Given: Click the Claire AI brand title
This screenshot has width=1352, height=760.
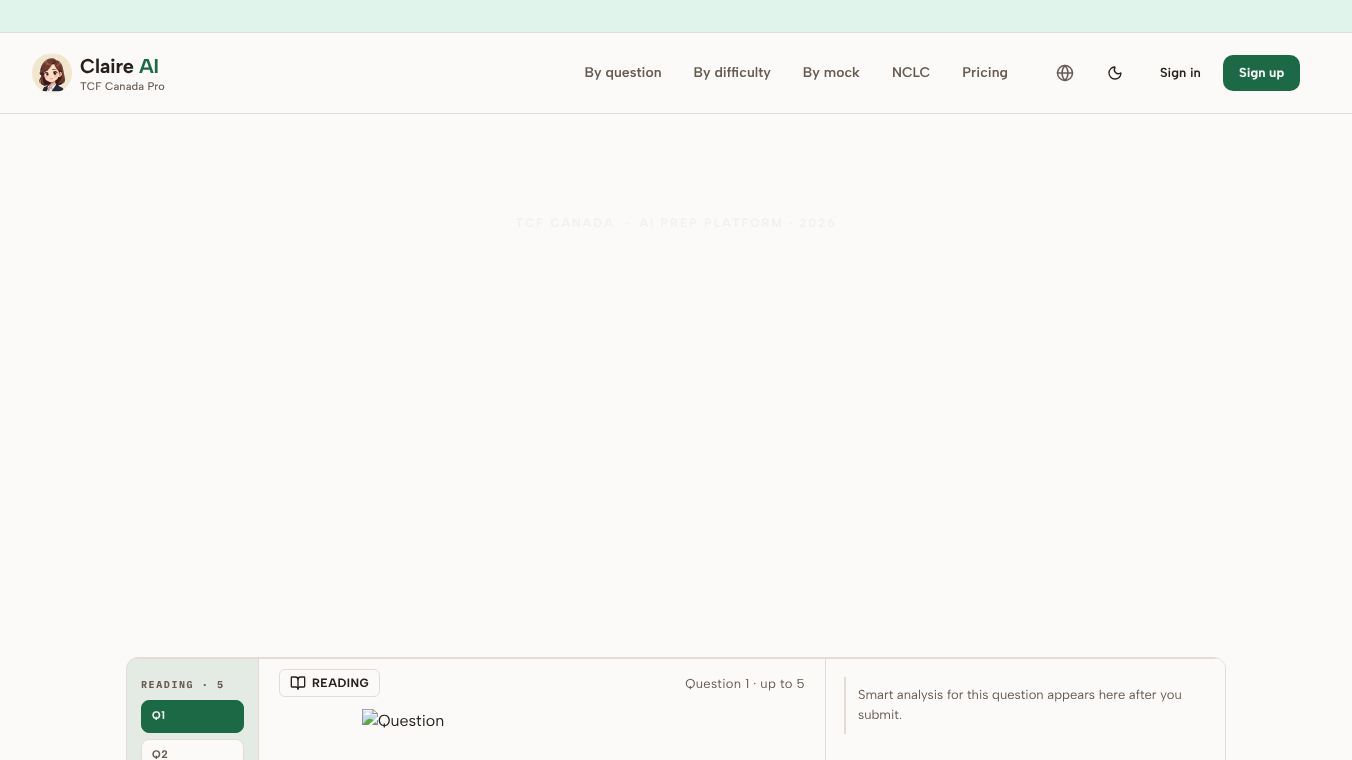Looking at the screenshot, I should 119,66.
